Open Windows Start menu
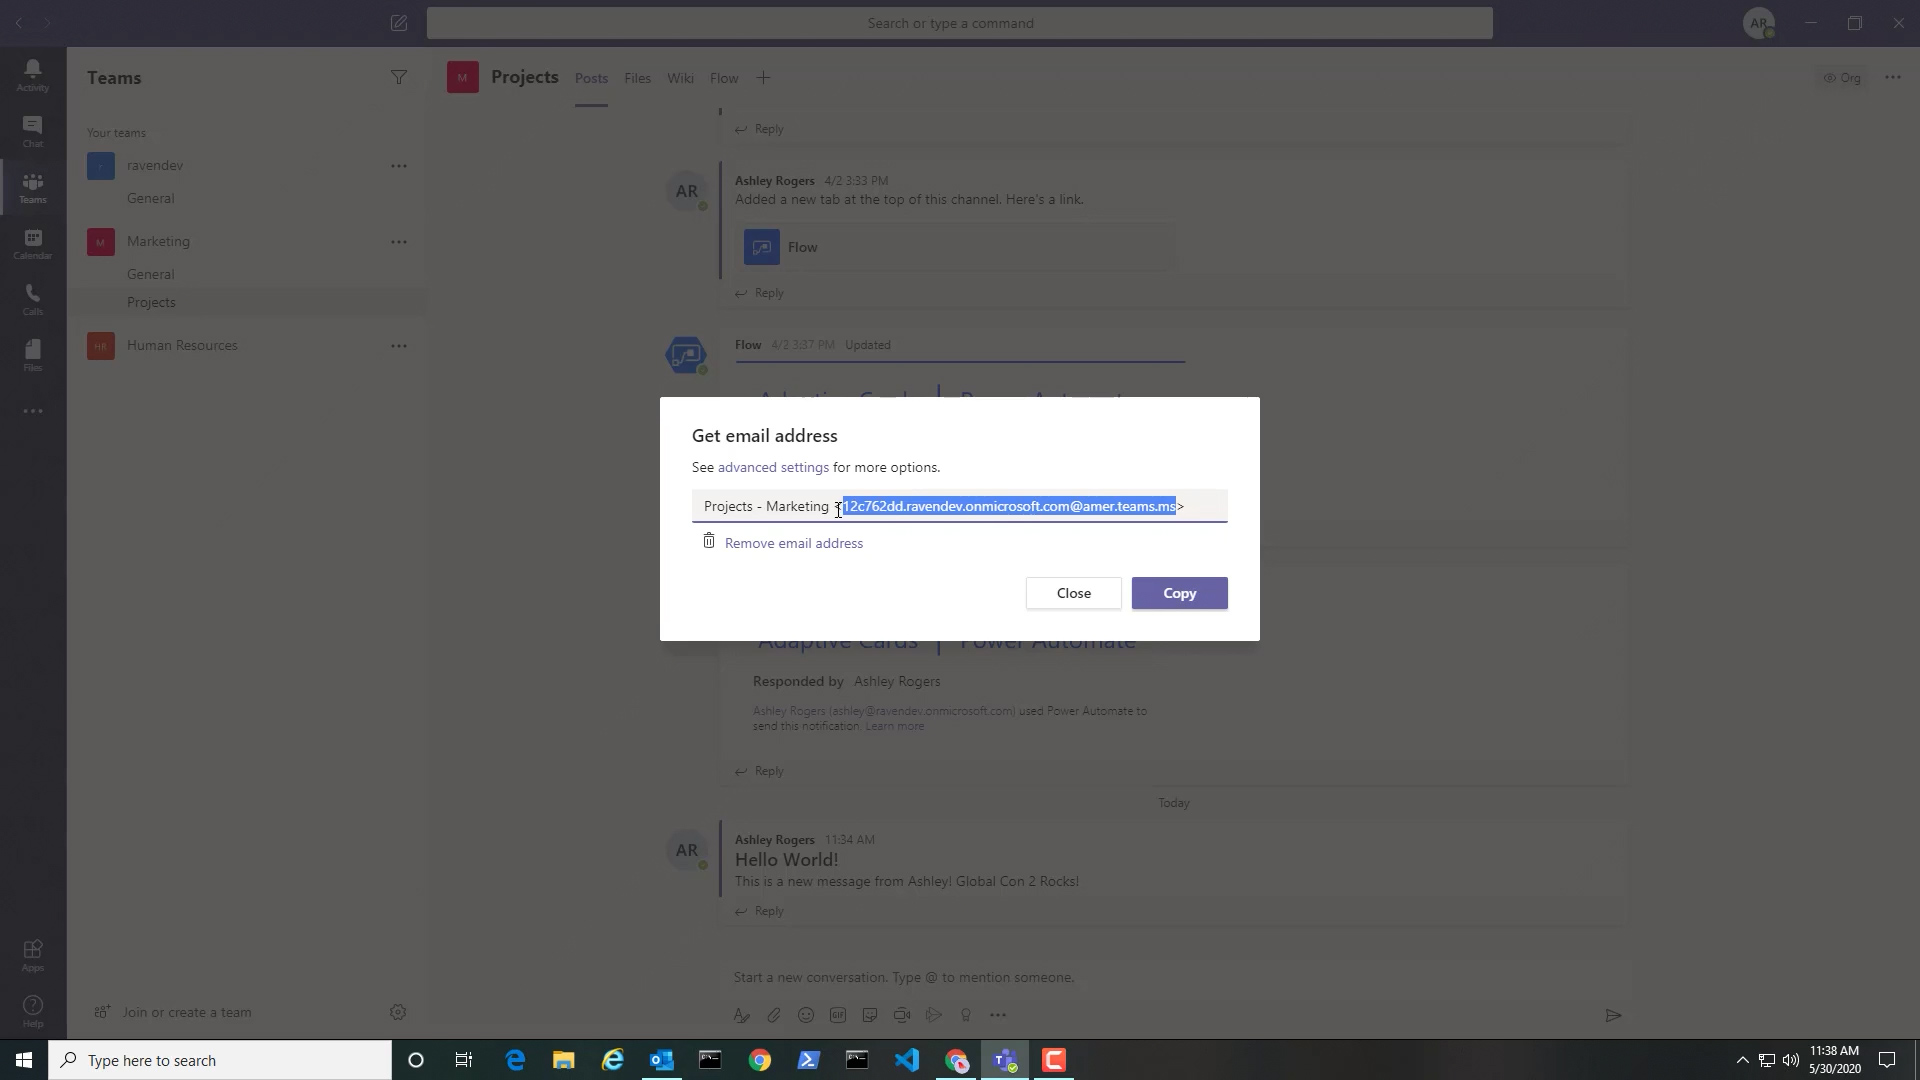 pyautogui.click(x=24, y=1060)
